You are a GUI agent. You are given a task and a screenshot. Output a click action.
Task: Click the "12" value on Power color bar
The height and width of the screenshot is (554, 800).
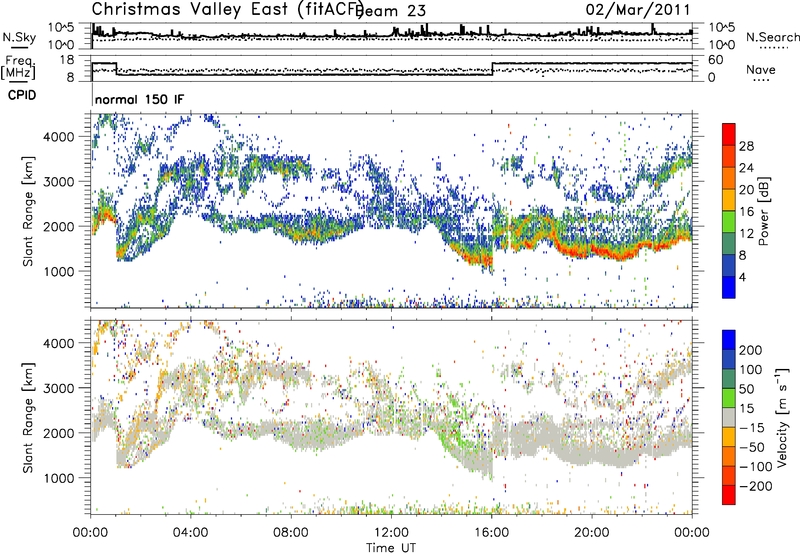click(746, 234)
